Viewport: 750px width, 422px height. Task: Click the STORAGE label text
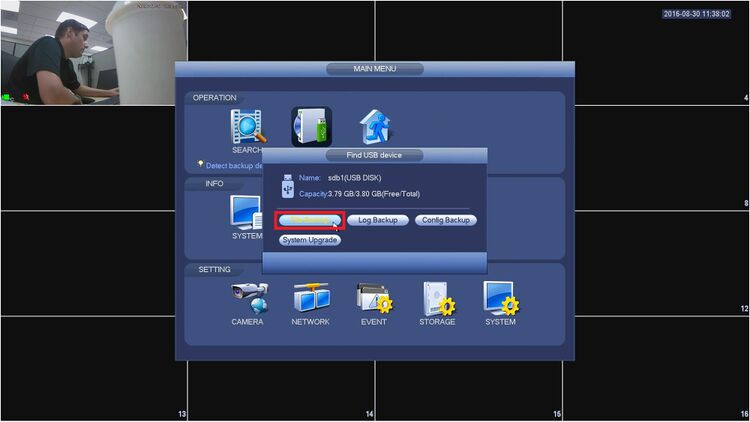coord(437,322)
